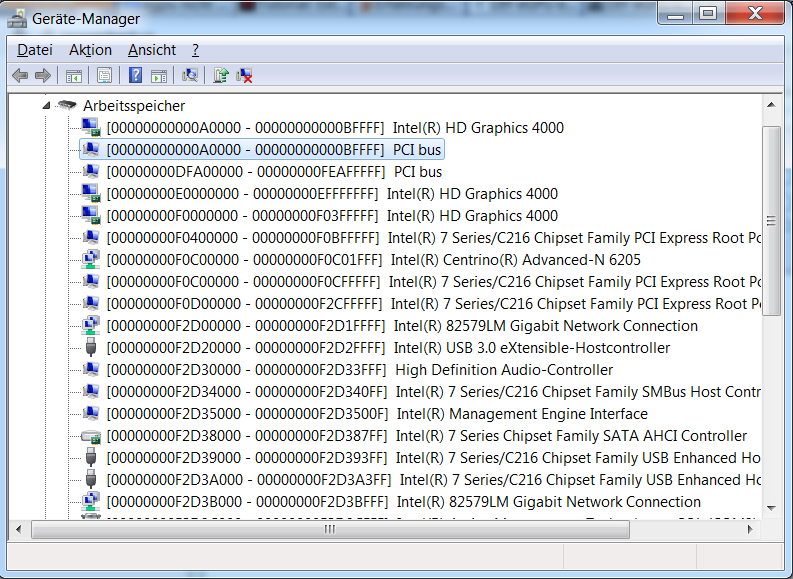Click icon of the E0000000 HD Graphics row
793x579 pixels.
click(91, 193)
